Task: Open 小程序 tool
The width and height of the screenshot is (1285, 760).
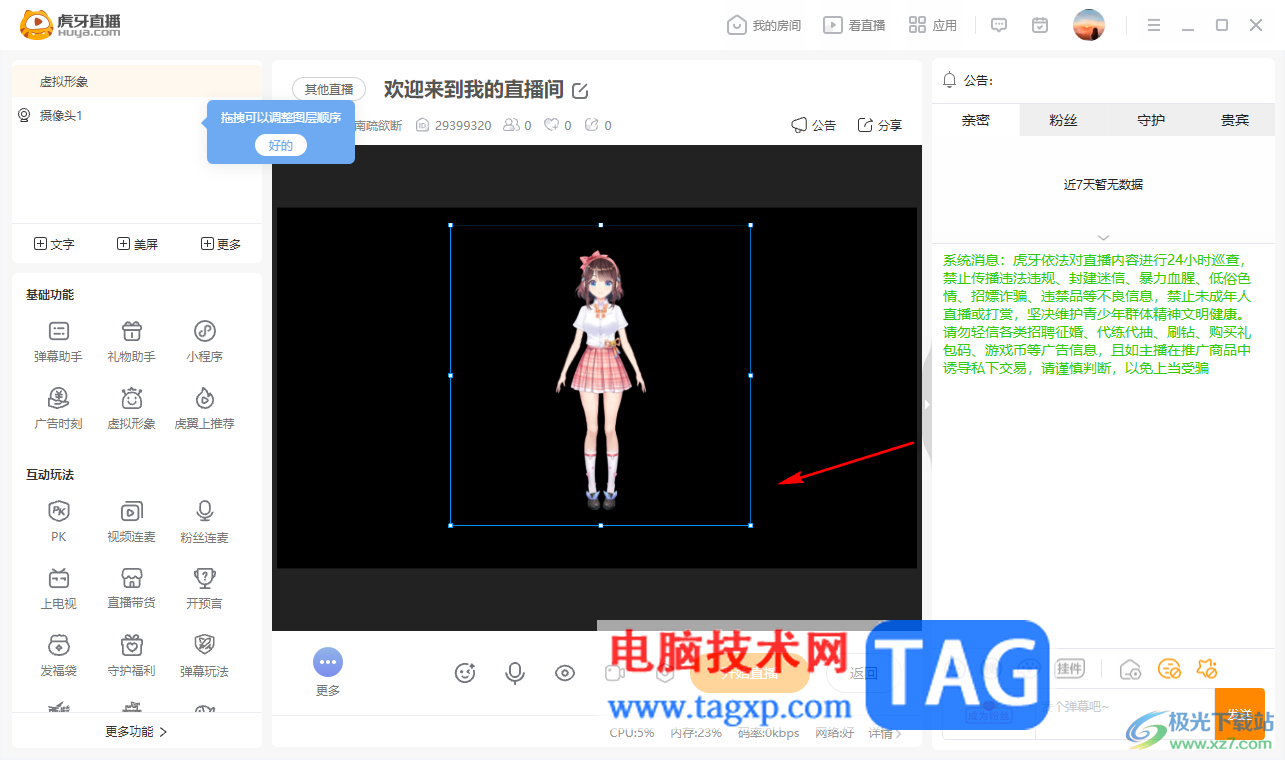Action: pos(205,341)
